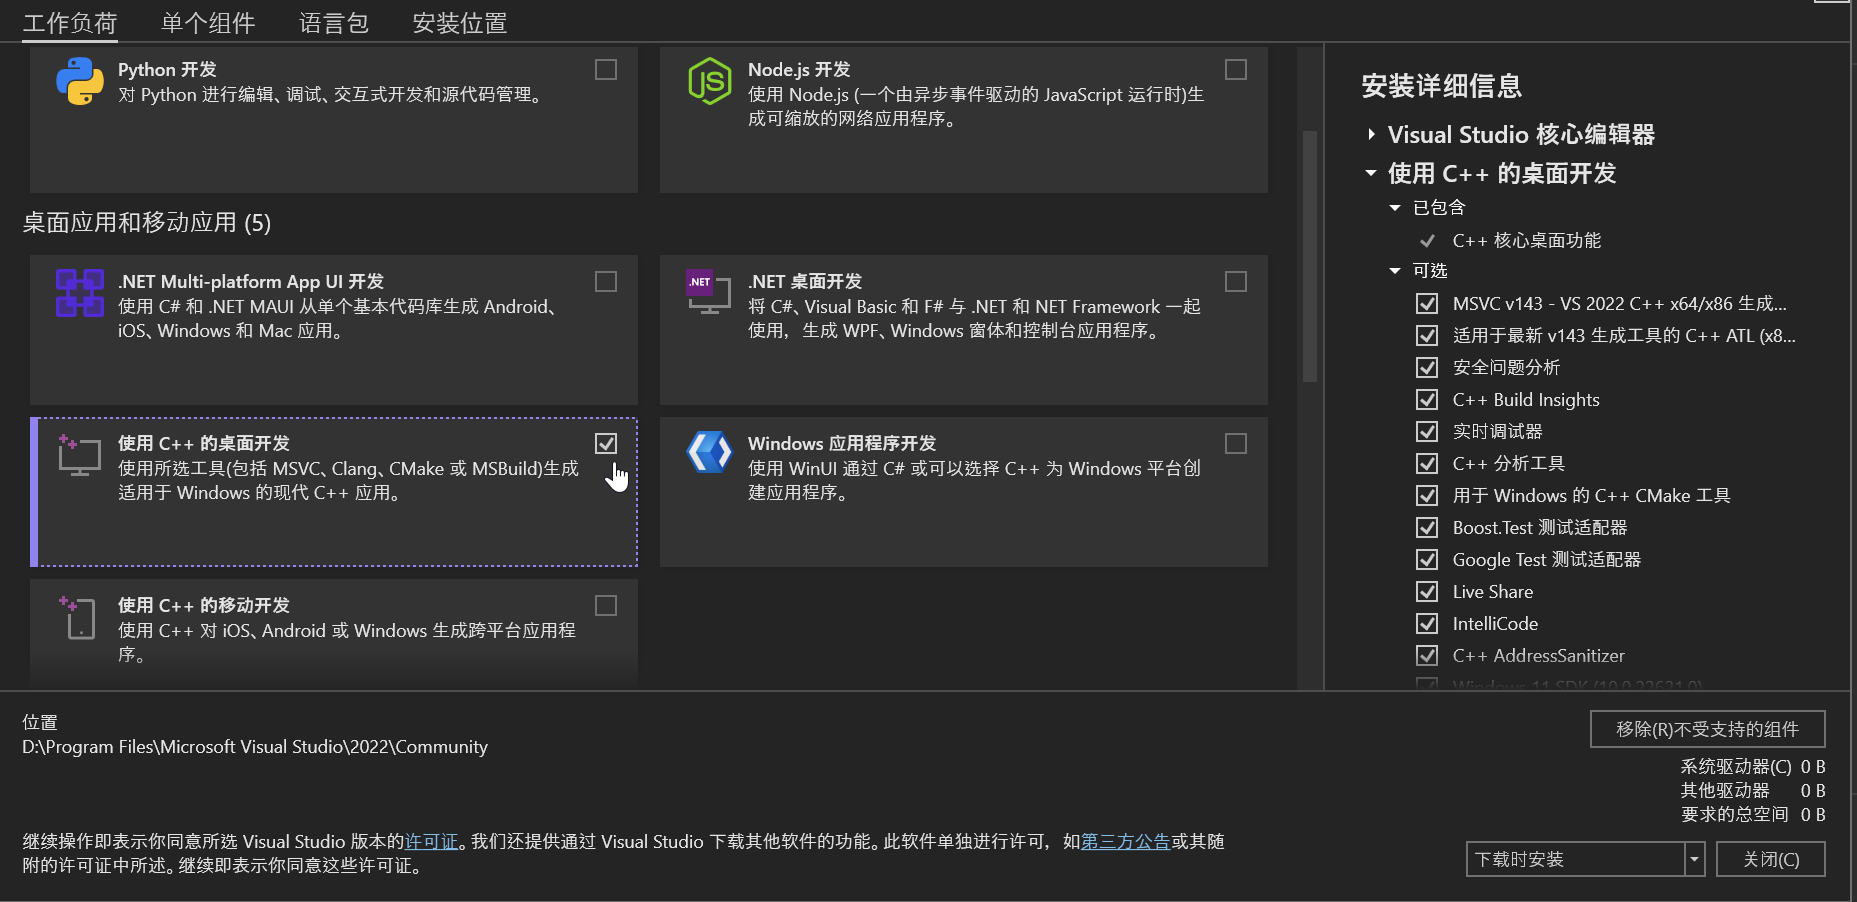Toggle Boost.Test 测试适配器 checkbox

point(1427,527)
